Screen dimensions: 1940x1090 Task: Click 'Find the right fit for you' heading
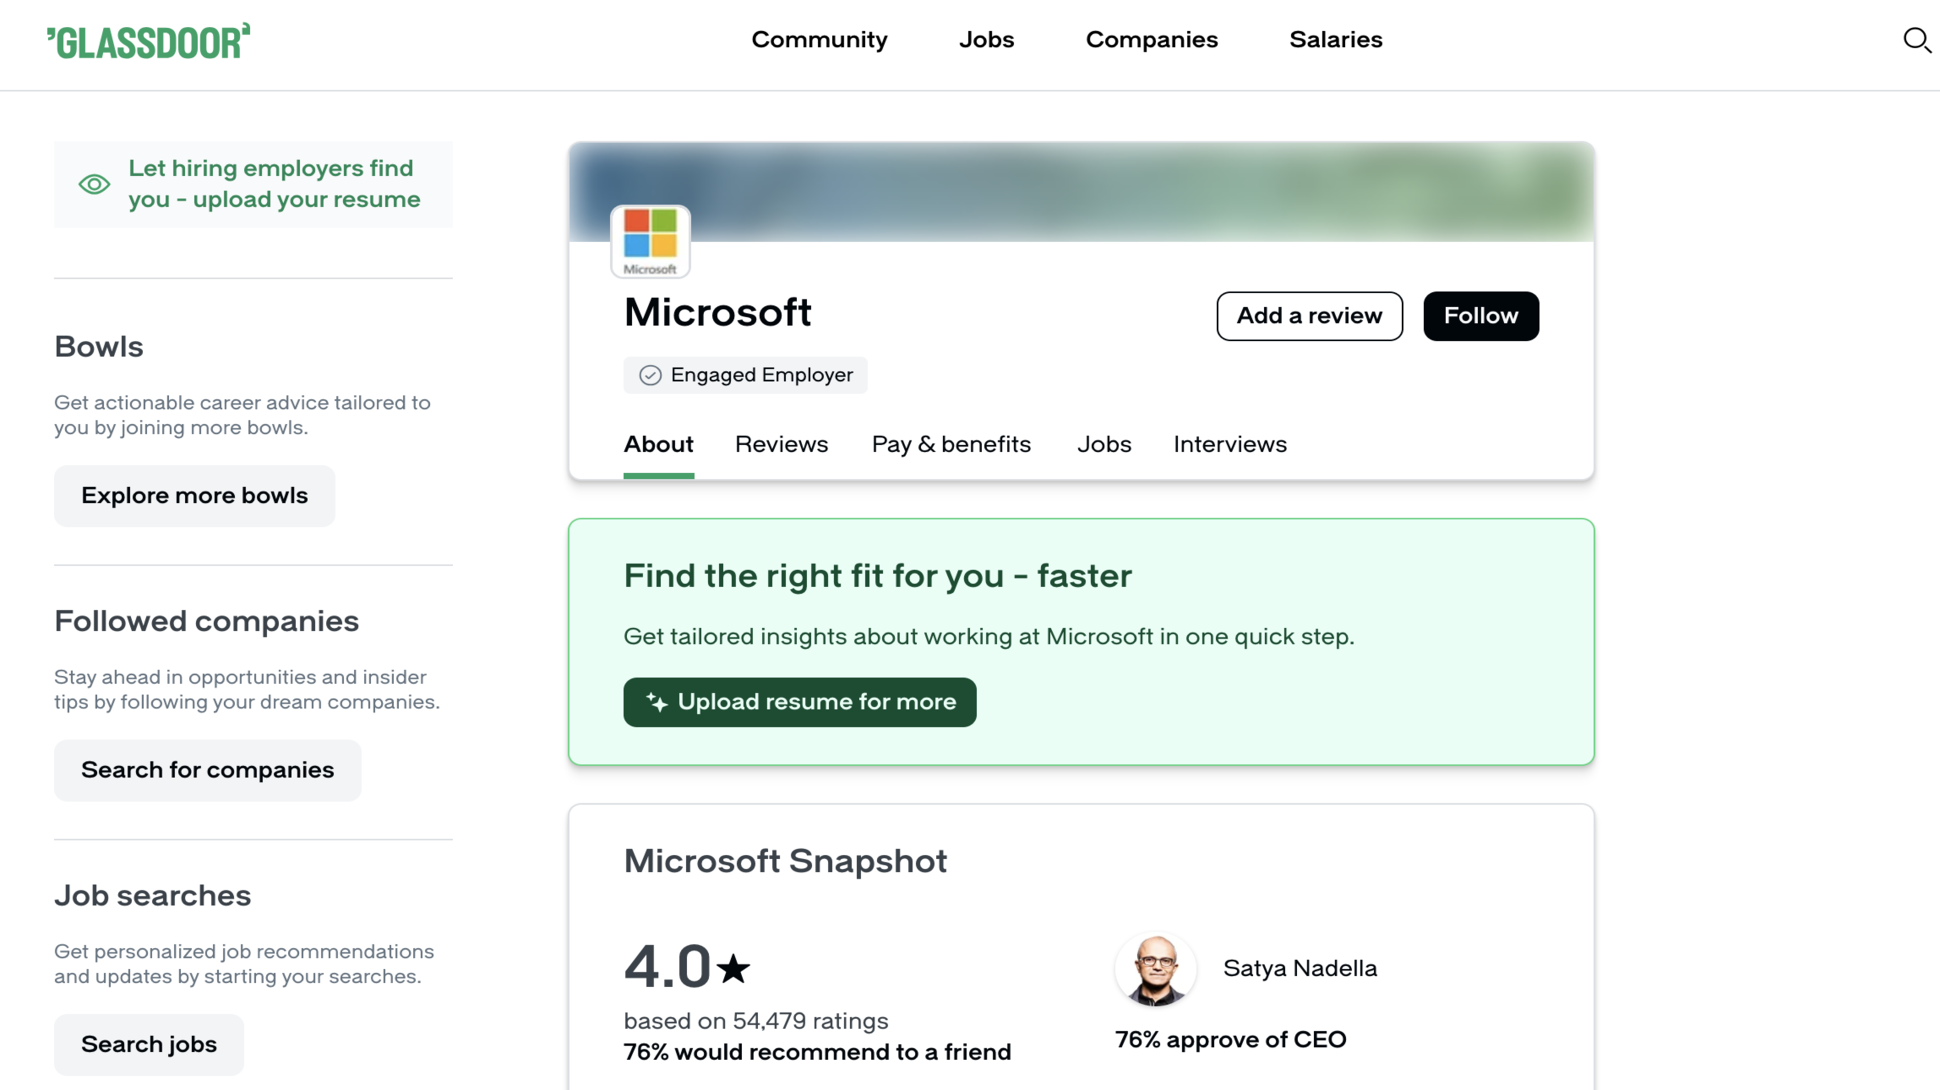coord(877,576)
